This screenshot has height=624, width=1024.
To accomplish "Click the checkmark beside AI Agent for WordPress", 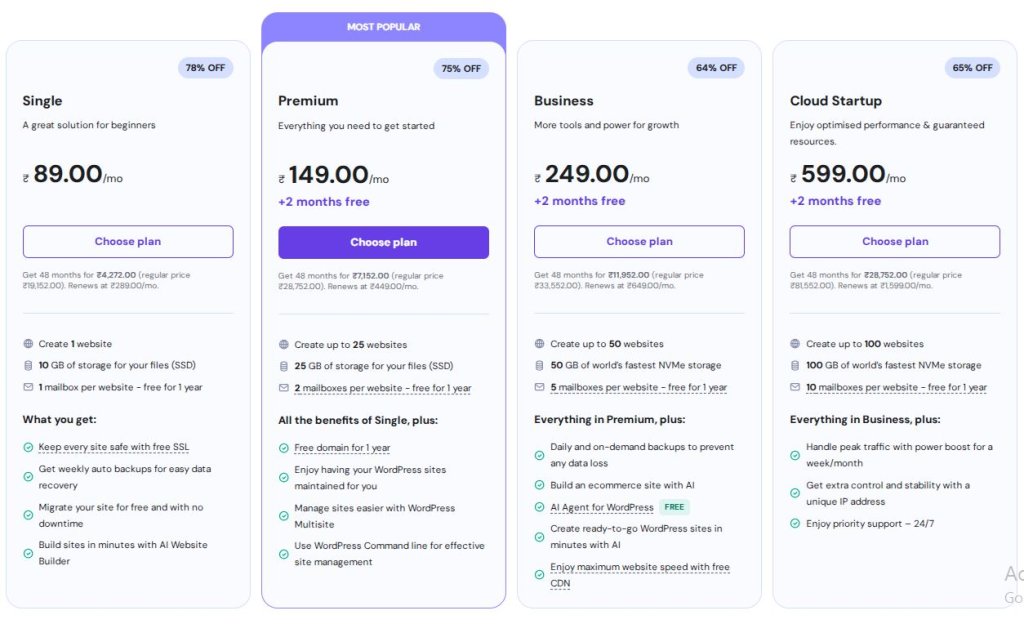I will pyautogui.click(x=540, y=508).
